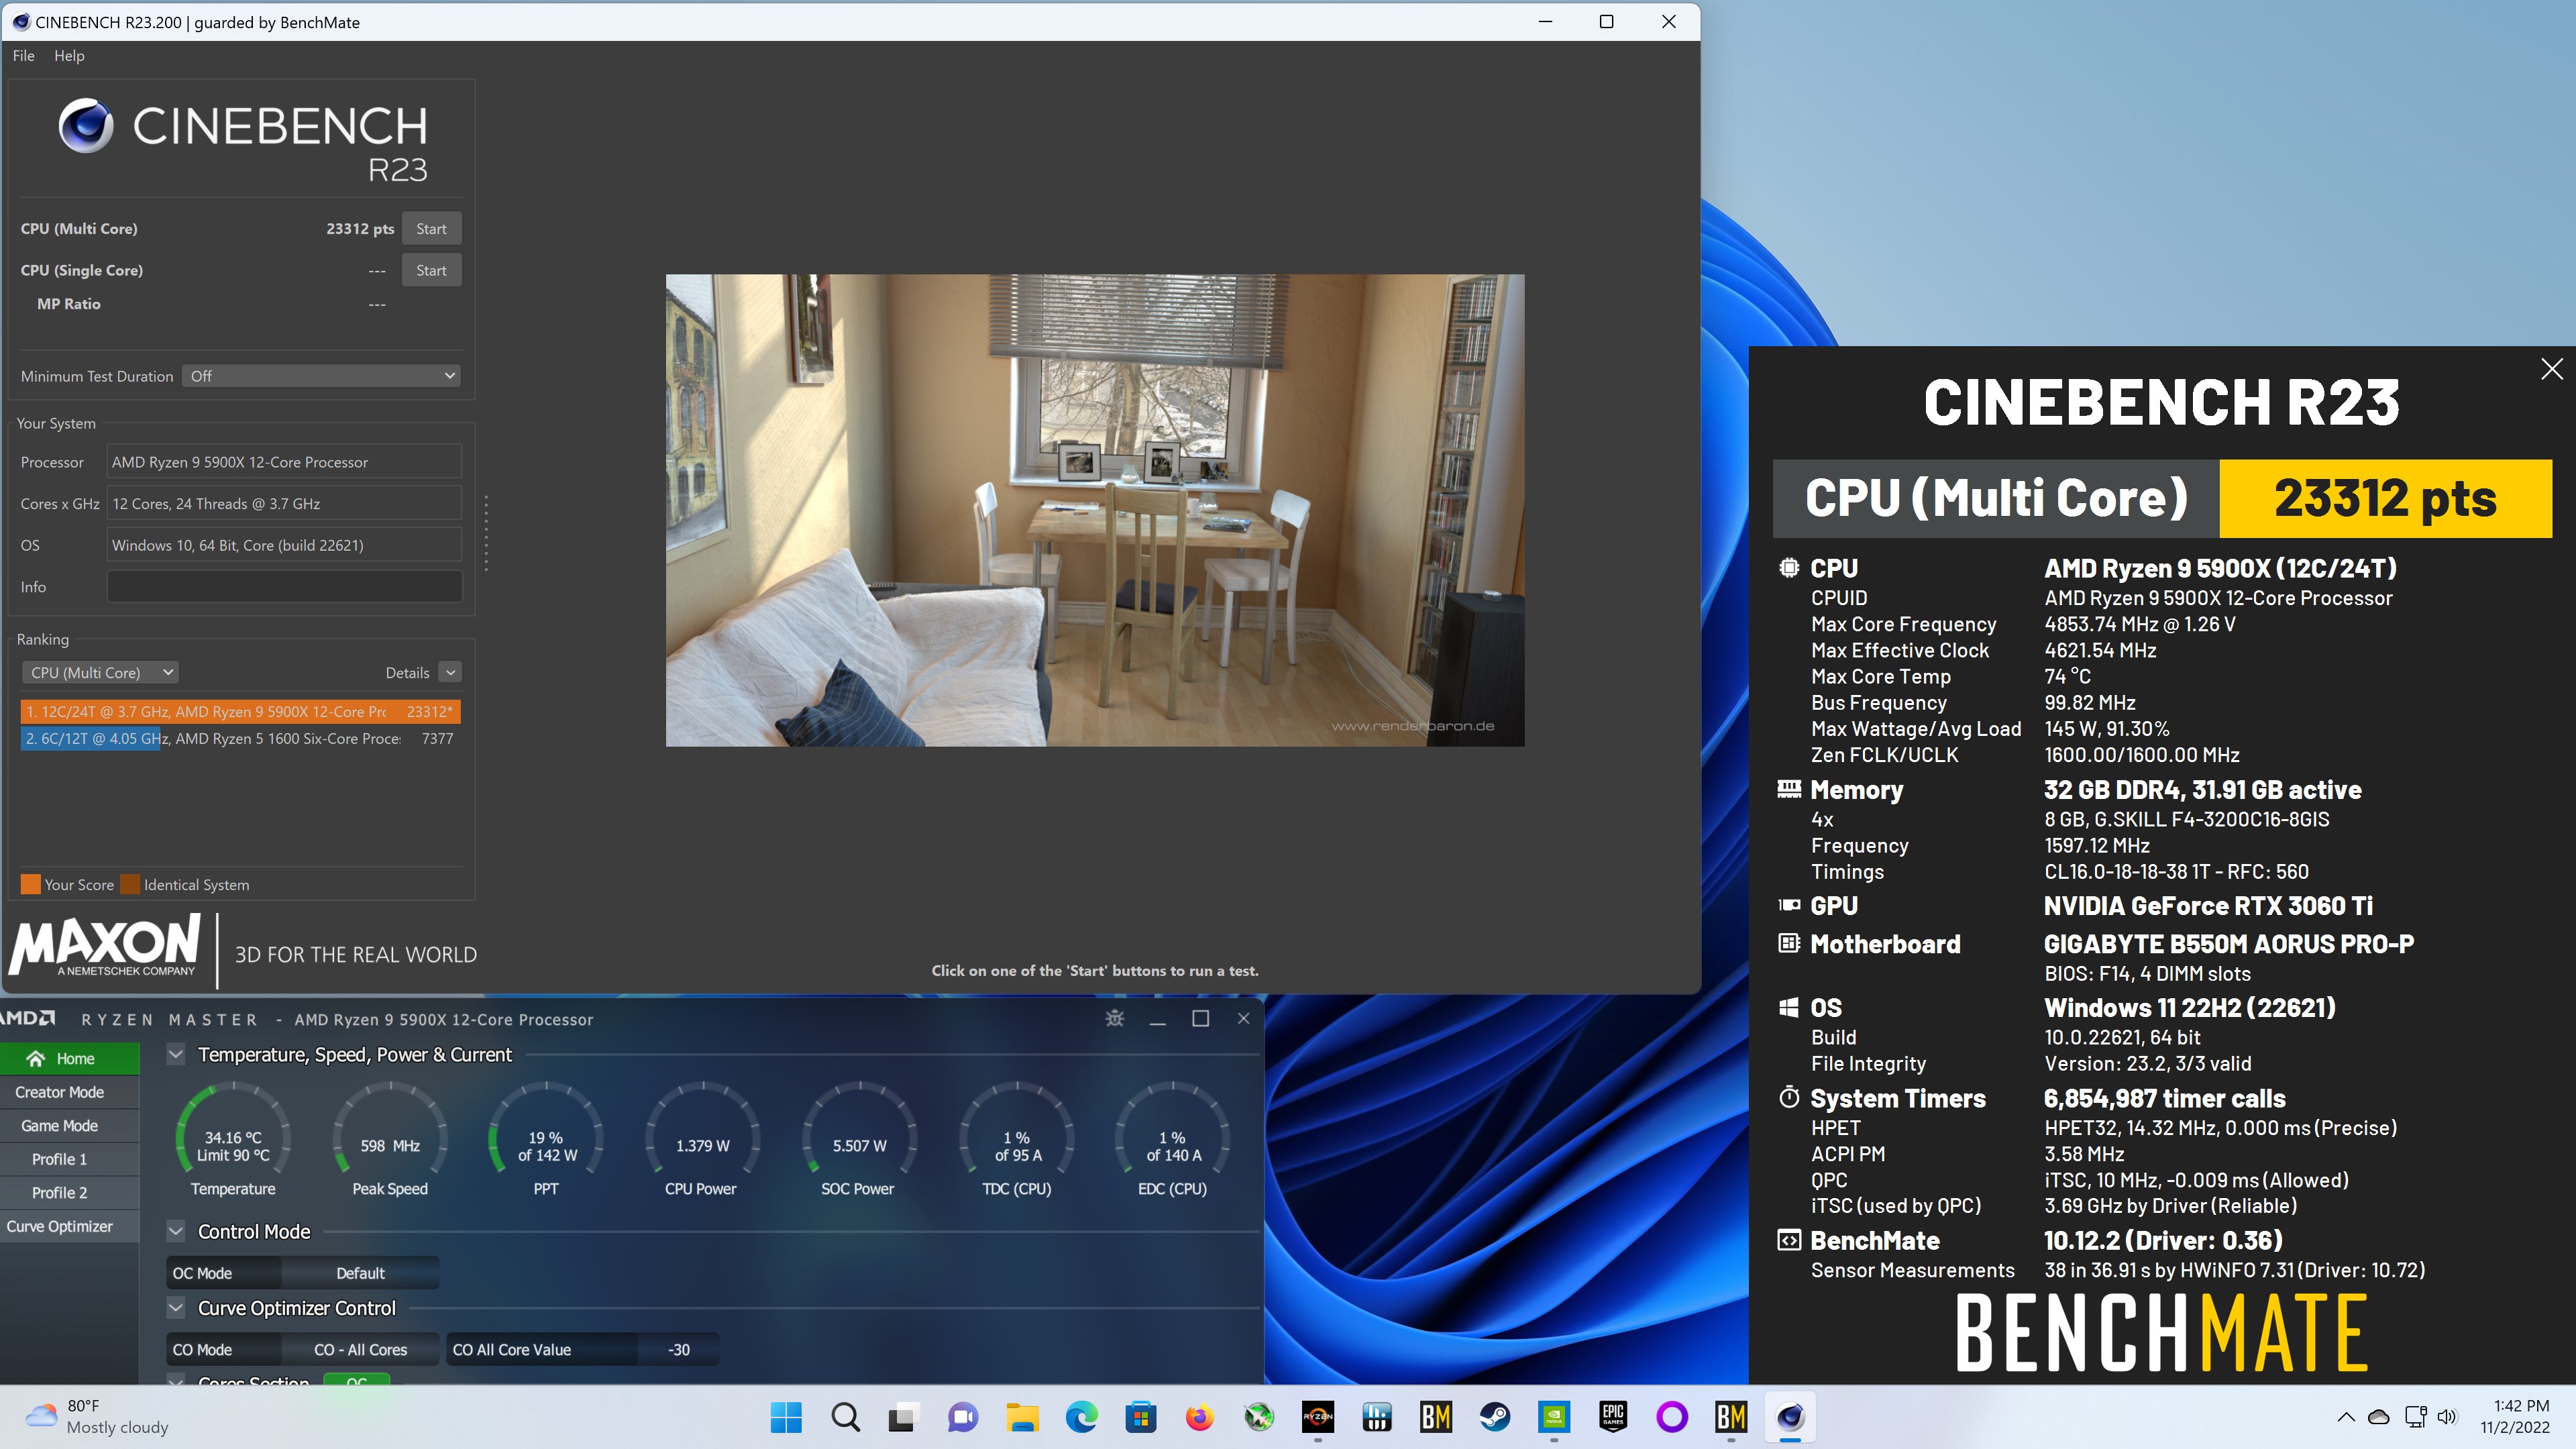Click the rendered room preview image
Viewport: 2576px width, 1449px height.
click(x=1095, y=510)
